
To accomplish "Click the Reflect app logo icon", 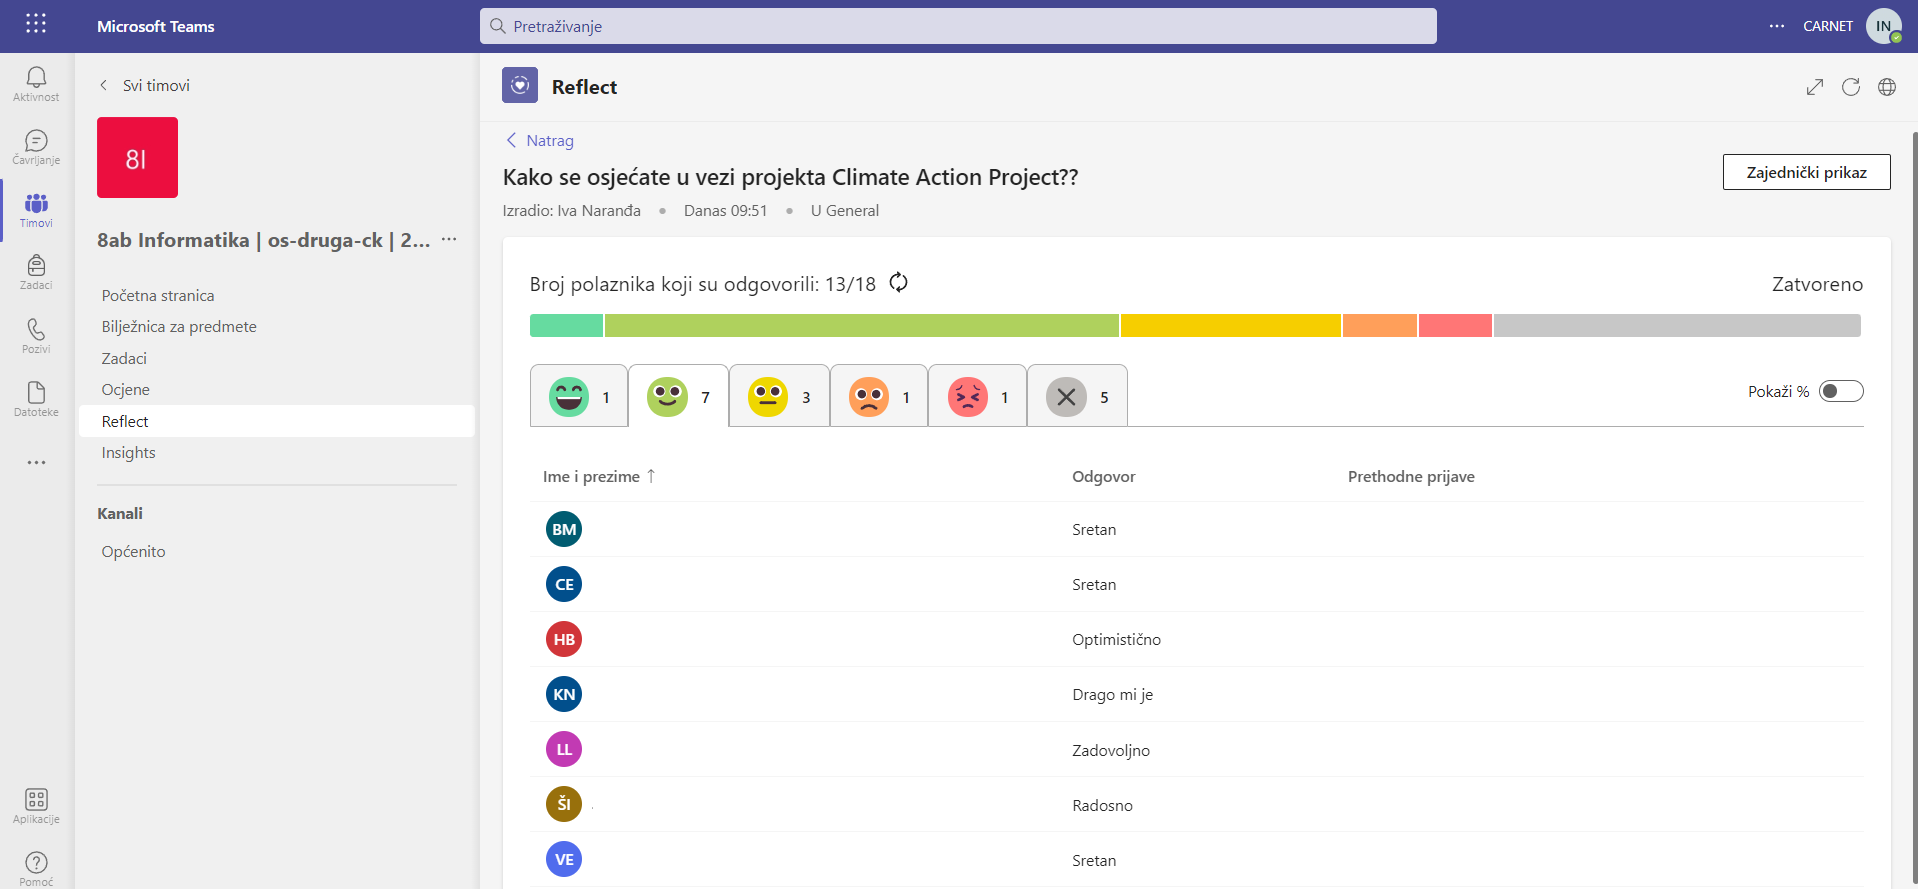I will (520, 86).
